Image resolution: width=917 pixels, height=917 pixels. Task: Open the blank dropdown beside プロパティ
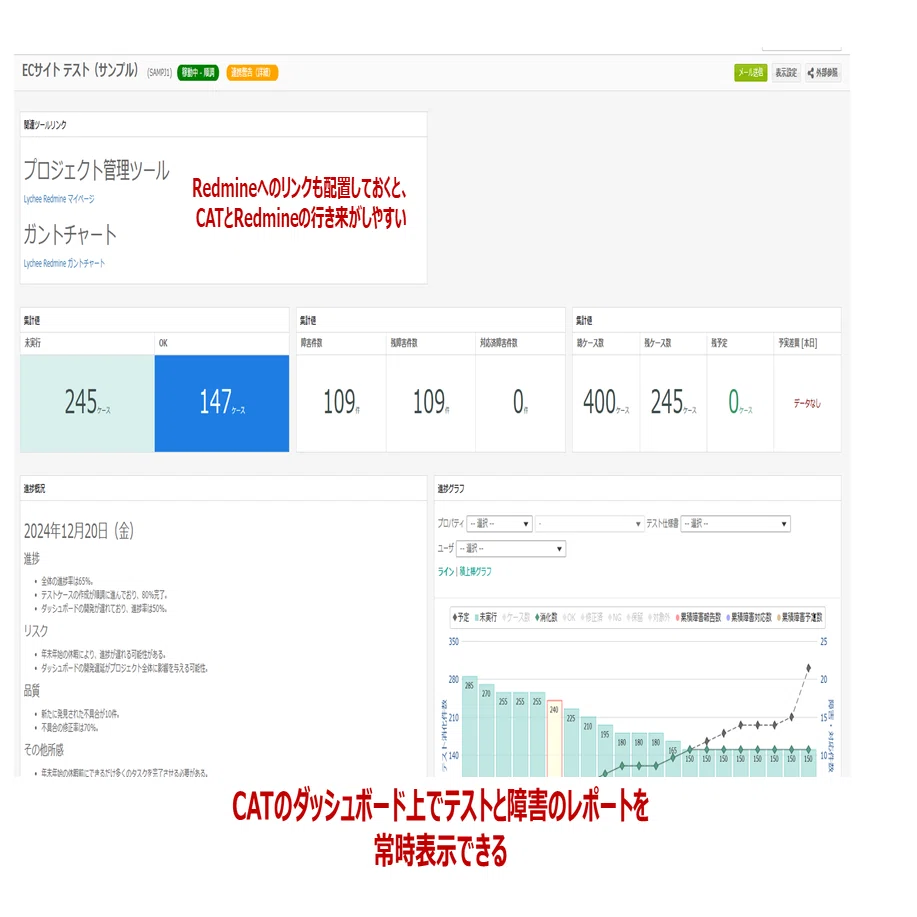[590, 523]
